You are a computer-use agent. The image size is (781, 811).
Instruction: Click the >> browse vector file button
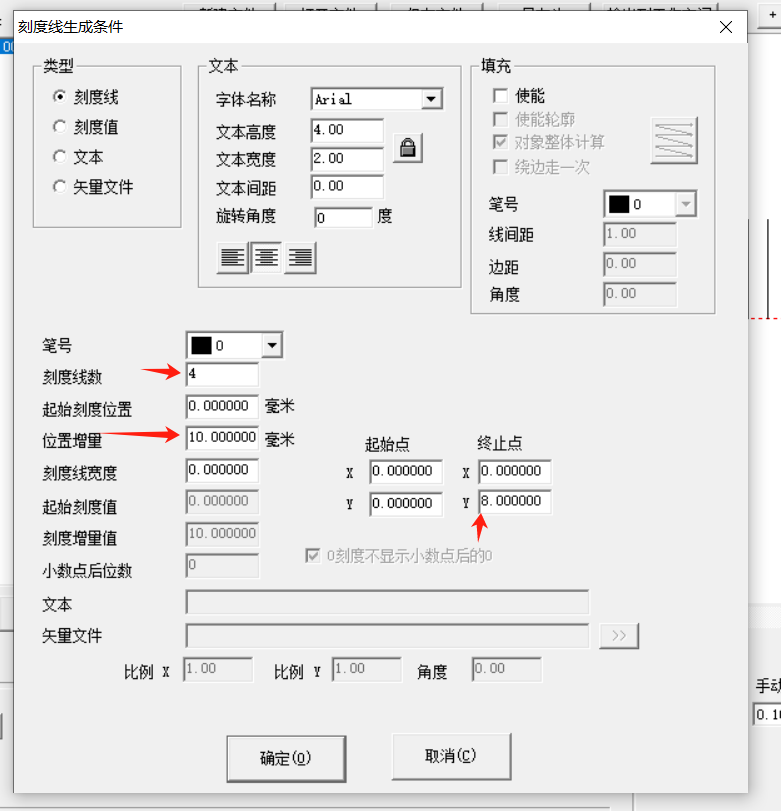click(x=619, y=636)
